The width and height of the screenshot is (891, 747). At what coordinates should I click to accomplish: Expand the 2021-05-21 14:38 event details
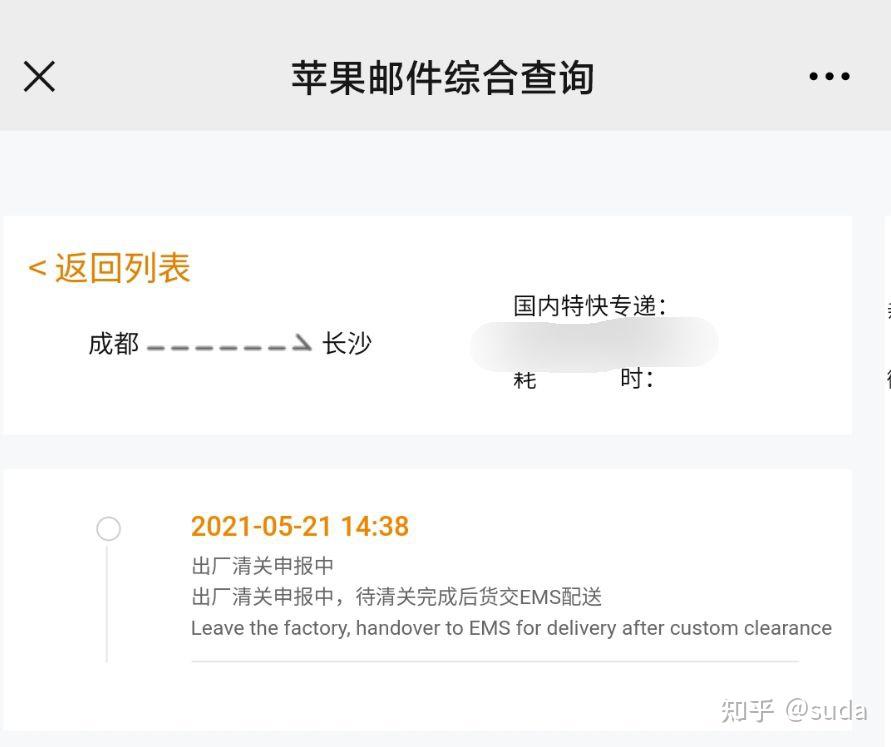pyautogui.click(x=300, y=527)
